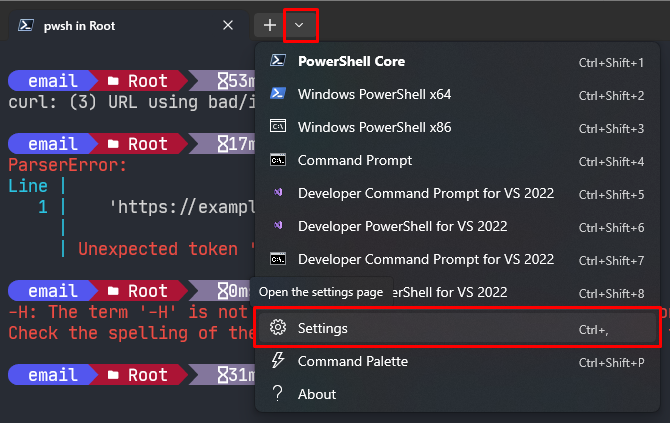Click the 'Line' label in the terminal
The width and height of the screenshot is (670, 423).
pos(28,186)
